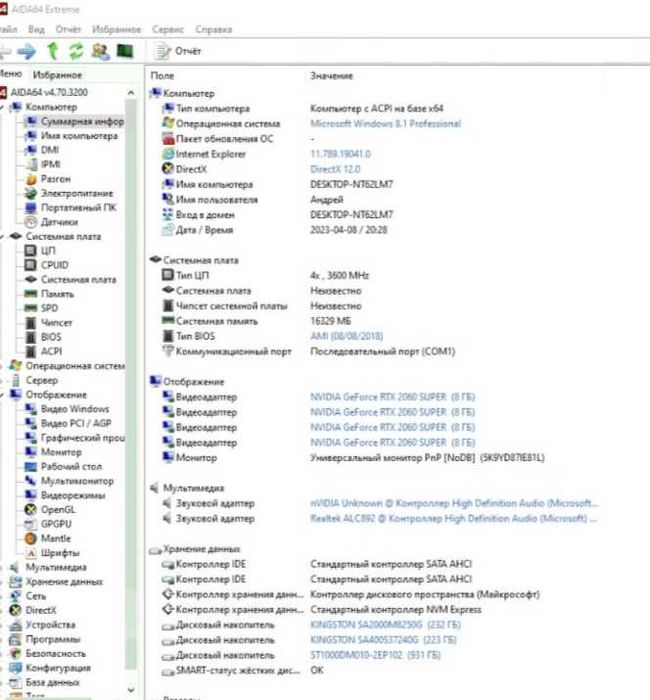Open AMI (08/08/2018) BIOS link
The height and width of the screenshot is (700, 650).
(346, 336)
